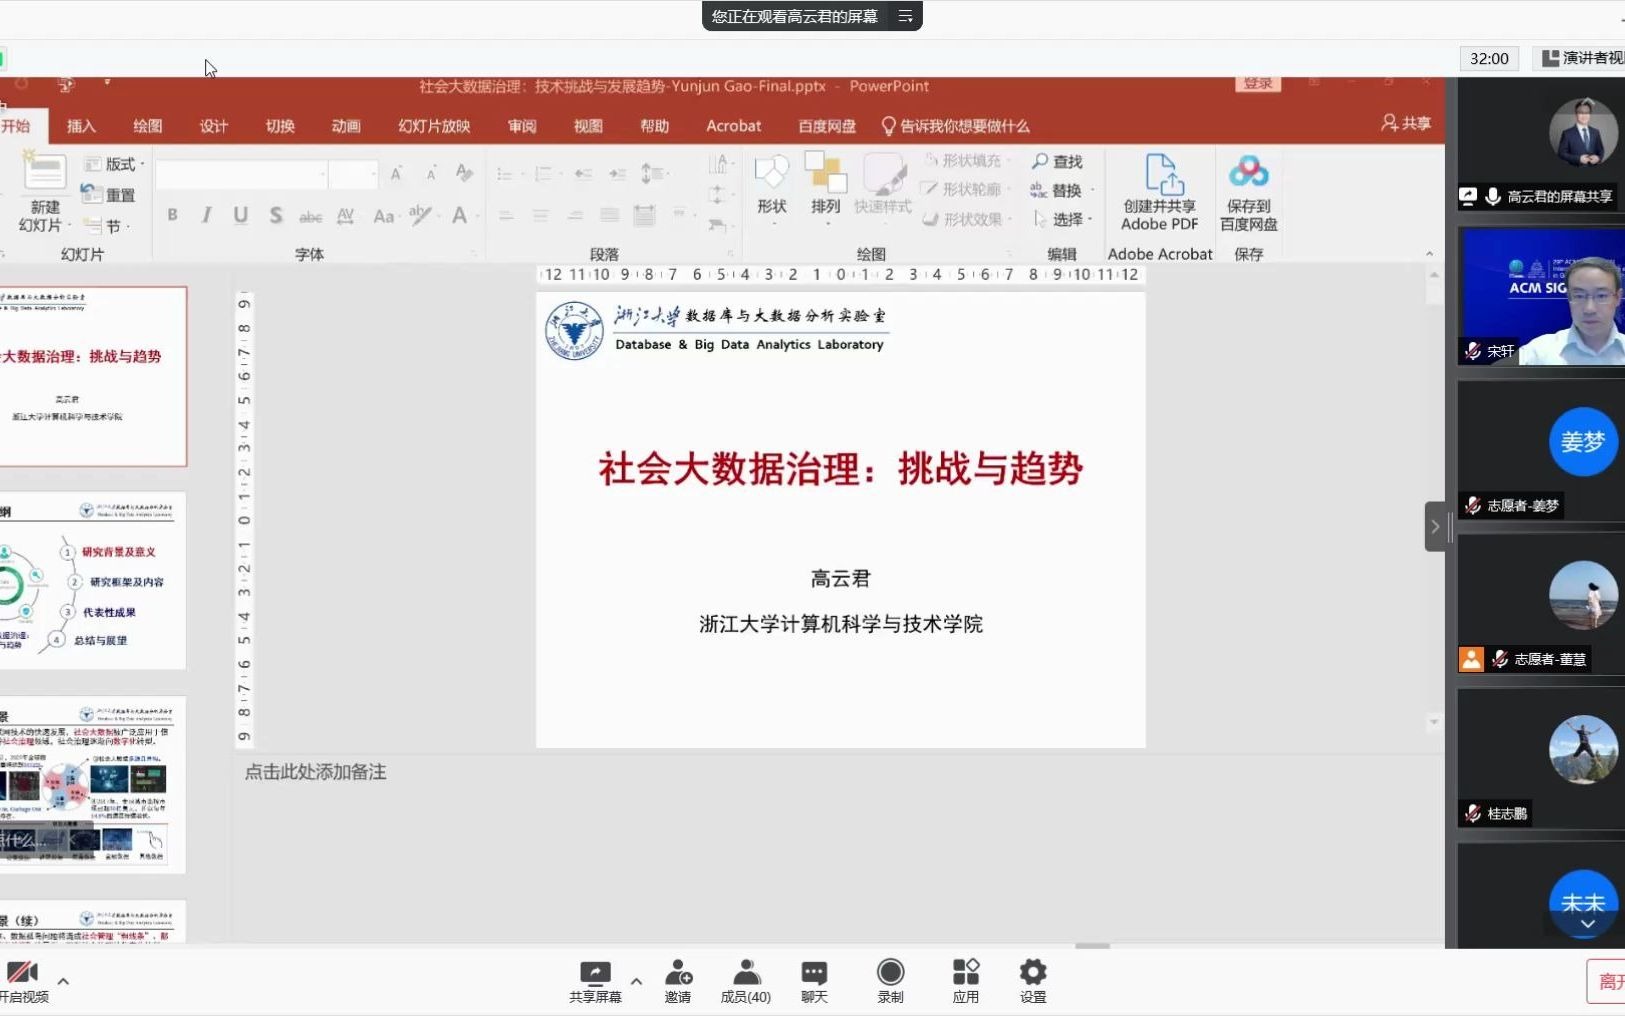Click Tell Me search box
Image resolution: width=1625 pixels, height=1016 pixels.
[955, 126]
